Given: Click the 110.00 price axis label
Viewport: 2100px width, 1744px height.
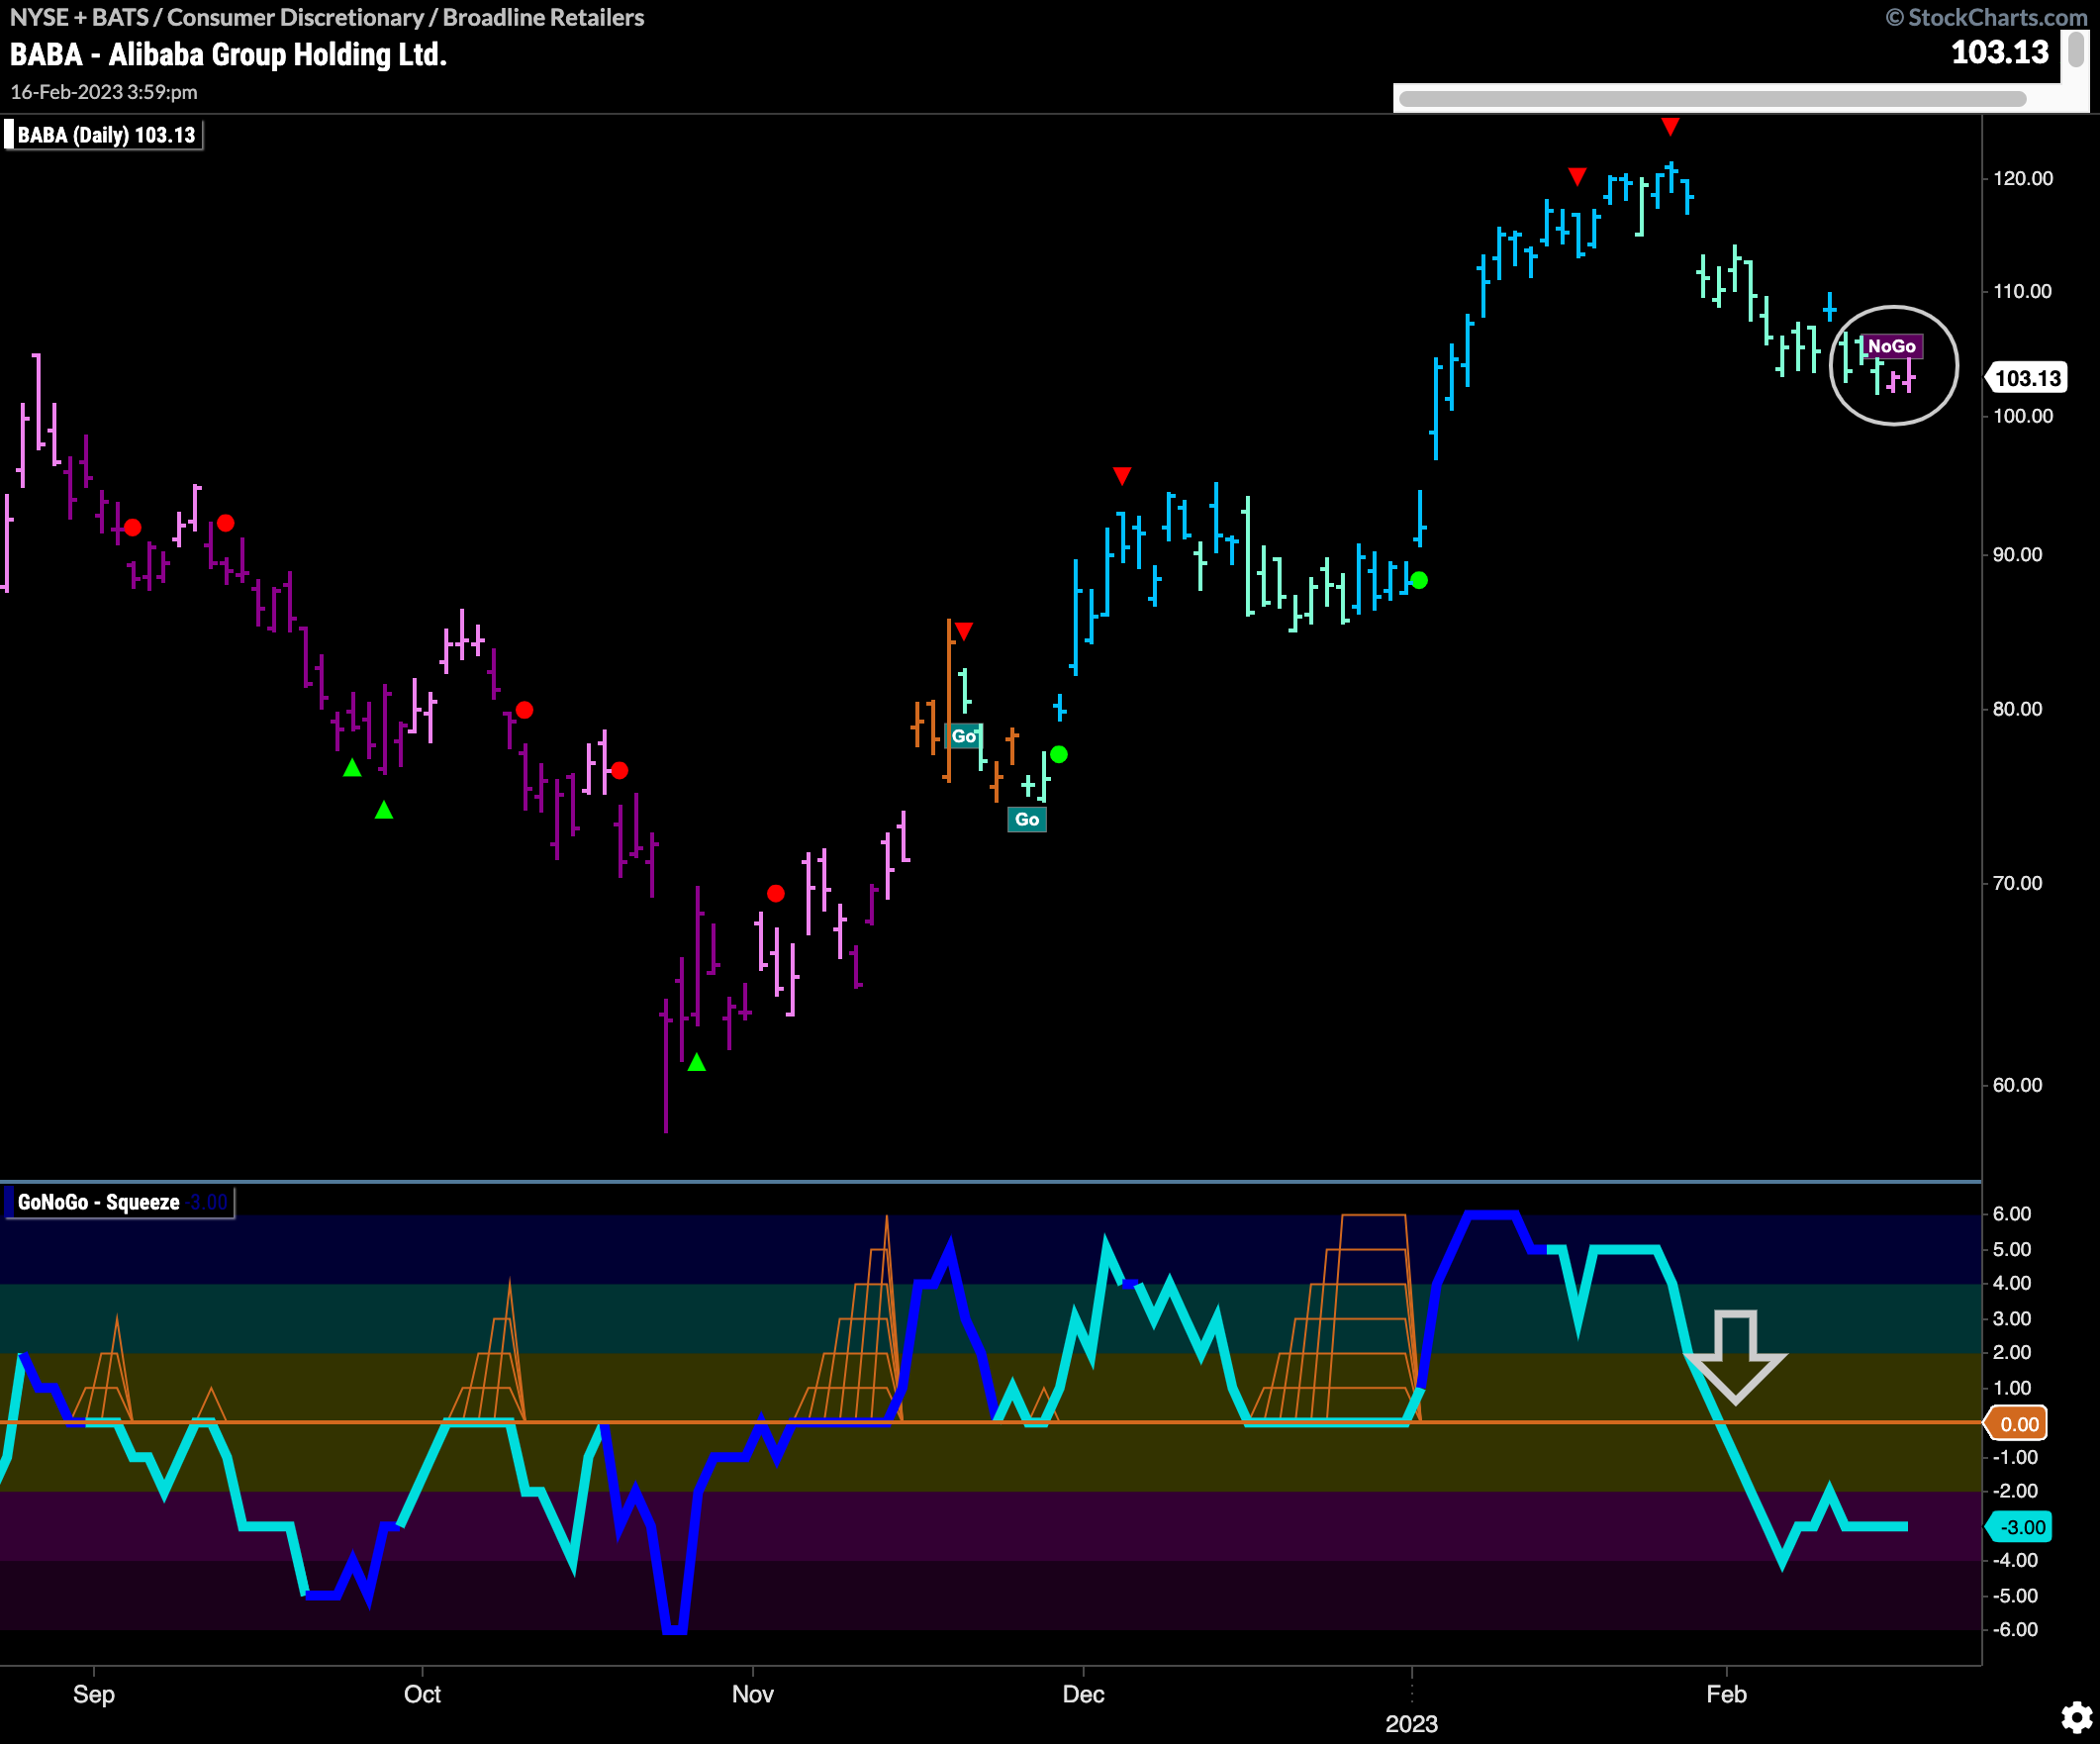Looking at the screenshot, I should tap(2023, 291).
